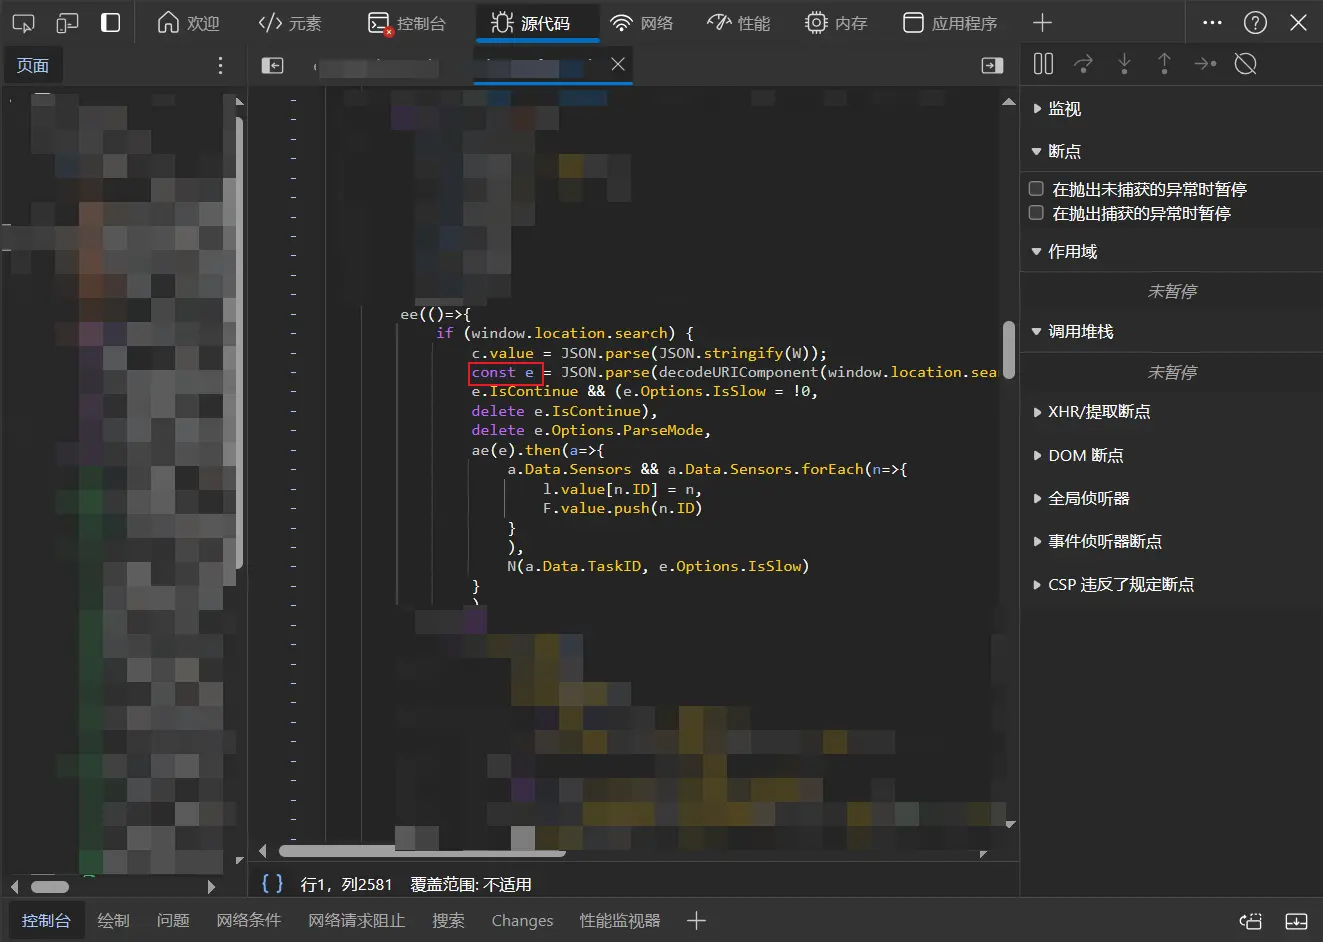Screen dimensions: 1323x942
Task: Click the pause script execution icon
Action: pos(1043,64)
